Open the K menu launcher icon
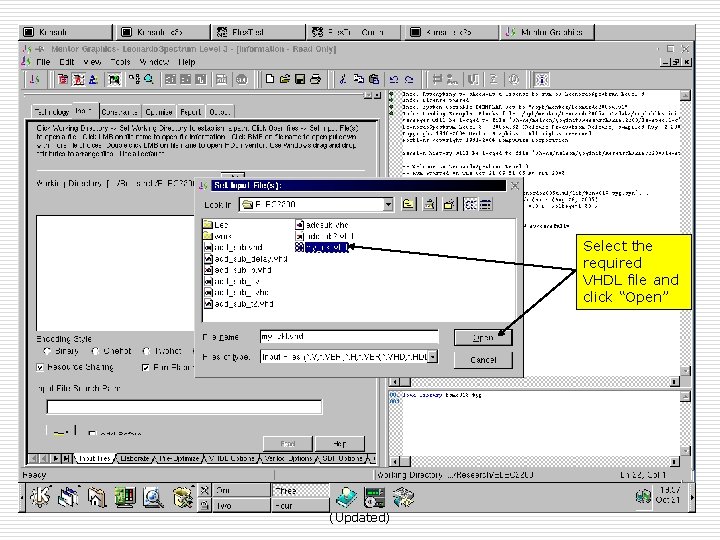The height and width of the screenshot is (540, 720). click(x=40, y=496)
